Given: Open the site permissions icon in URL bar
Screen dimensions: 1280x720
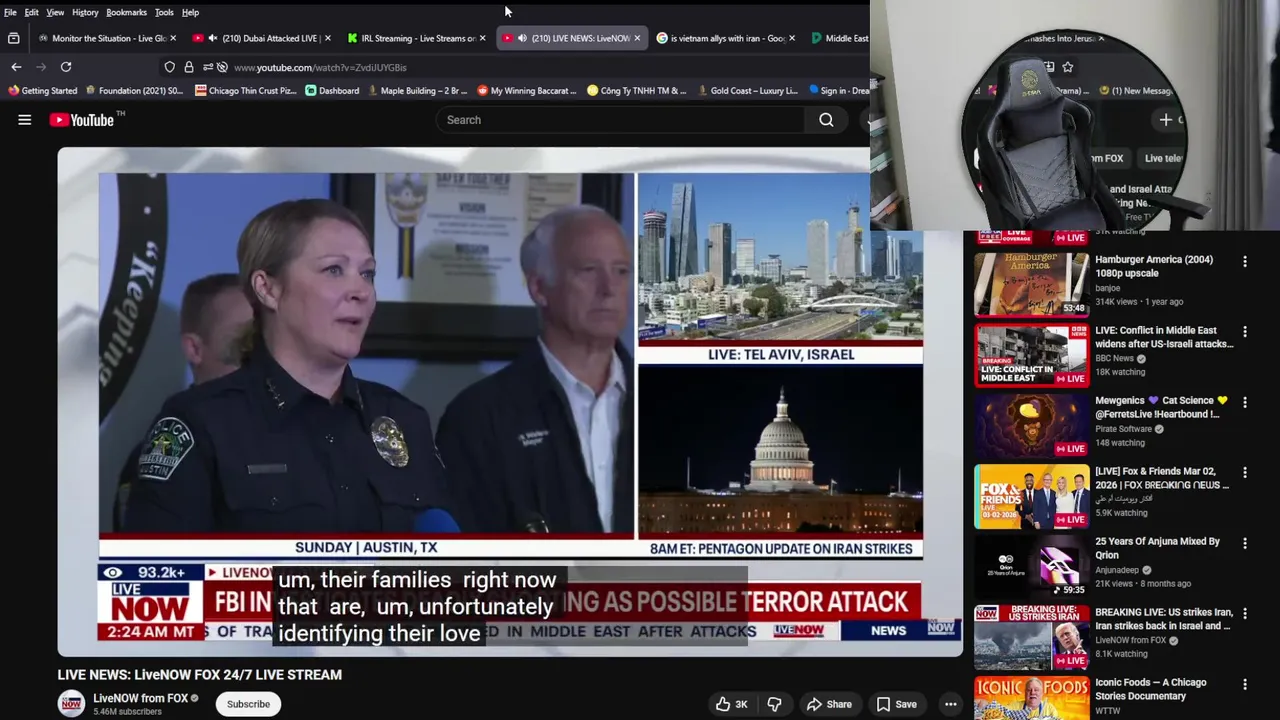Looking at the screenshot, I should point(207,67).
